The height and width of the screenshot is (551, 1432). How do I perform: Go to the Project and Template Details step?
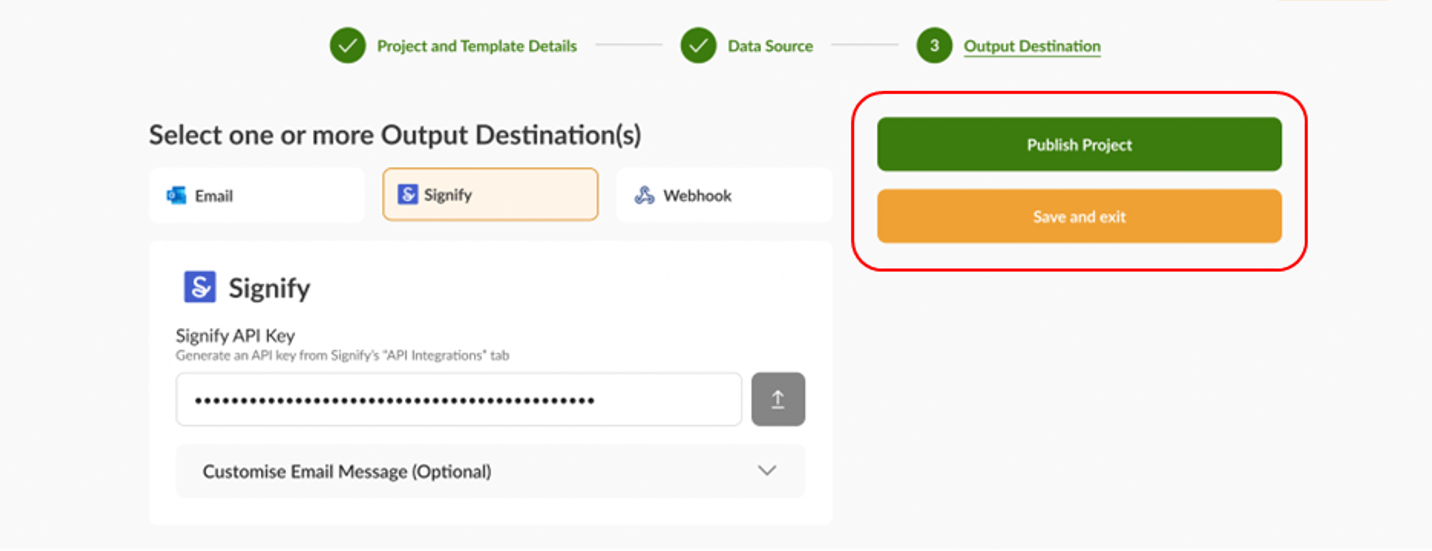476,46
